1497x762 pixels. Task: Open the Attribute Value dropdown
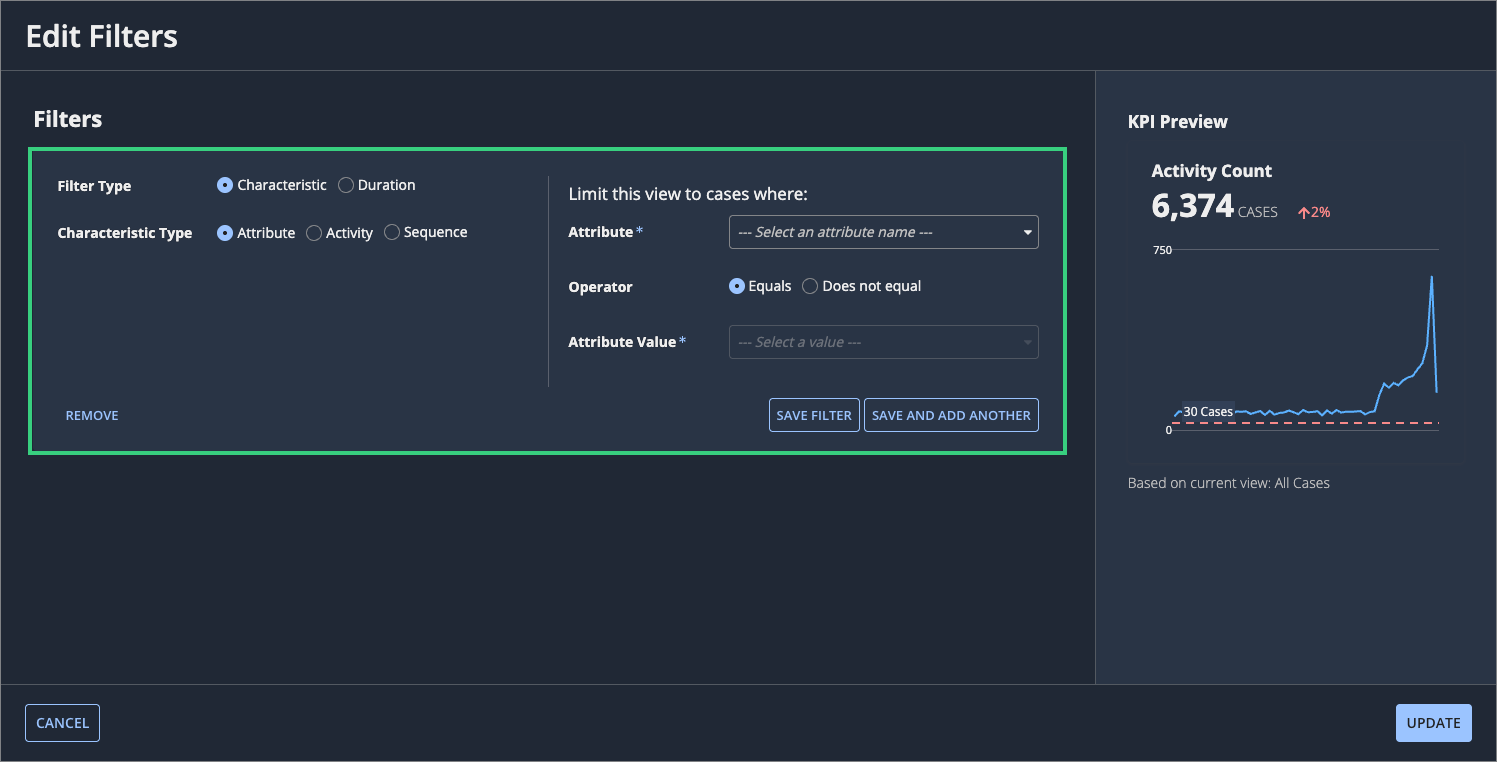coord(884,342)
